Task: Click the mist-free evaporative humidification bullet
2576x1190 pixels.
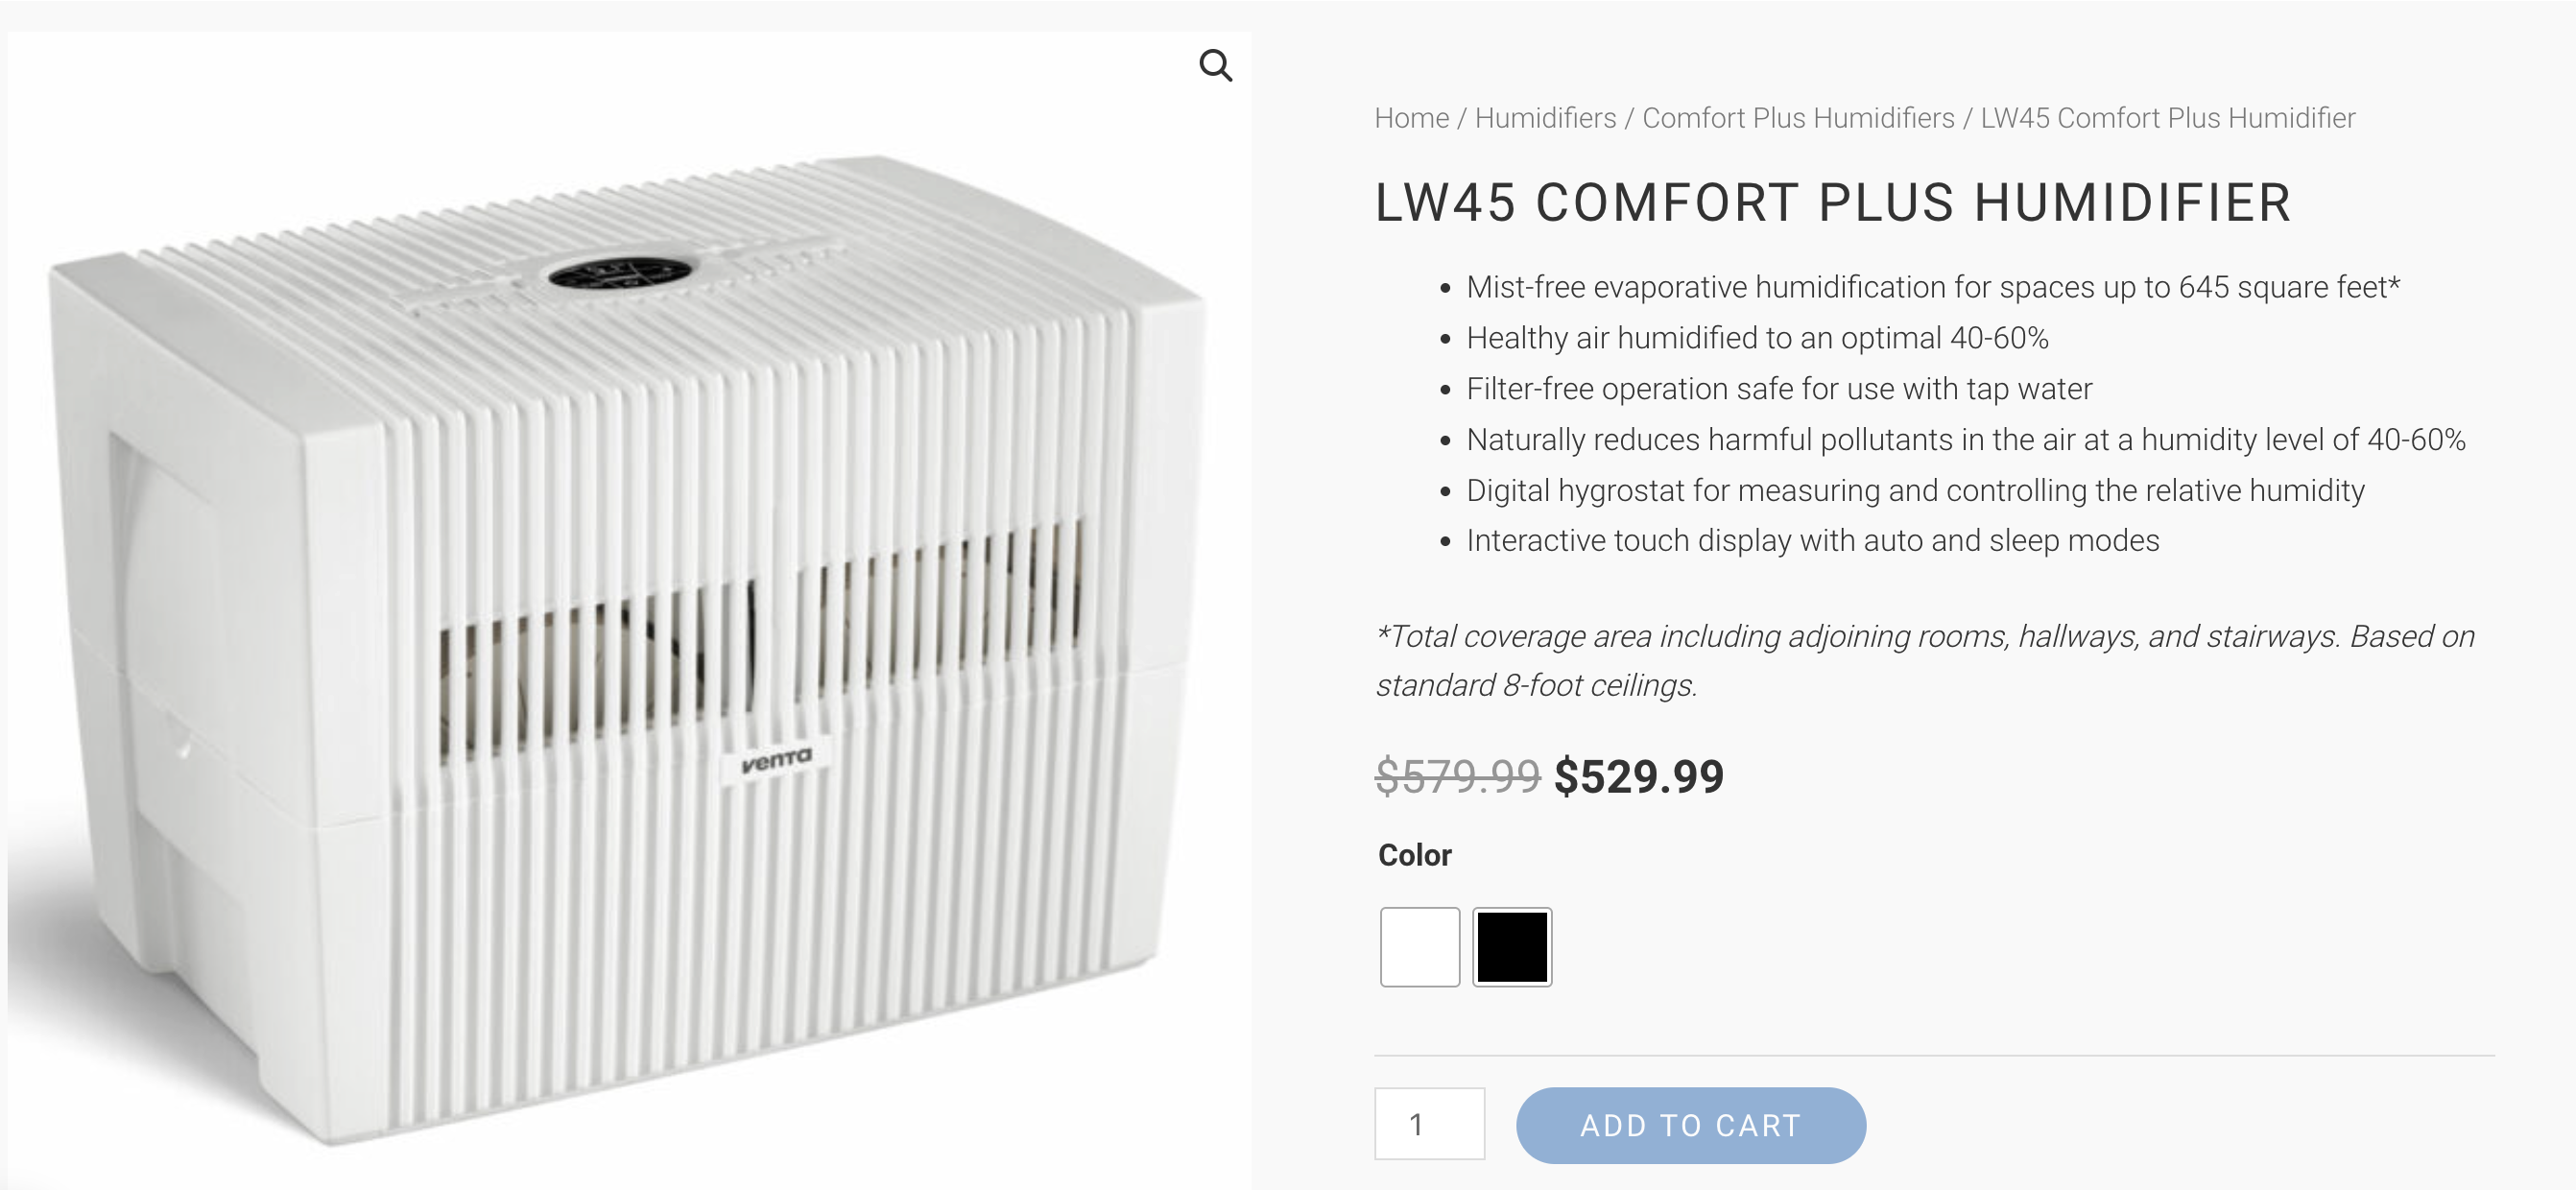Action: coord(1932,288)
